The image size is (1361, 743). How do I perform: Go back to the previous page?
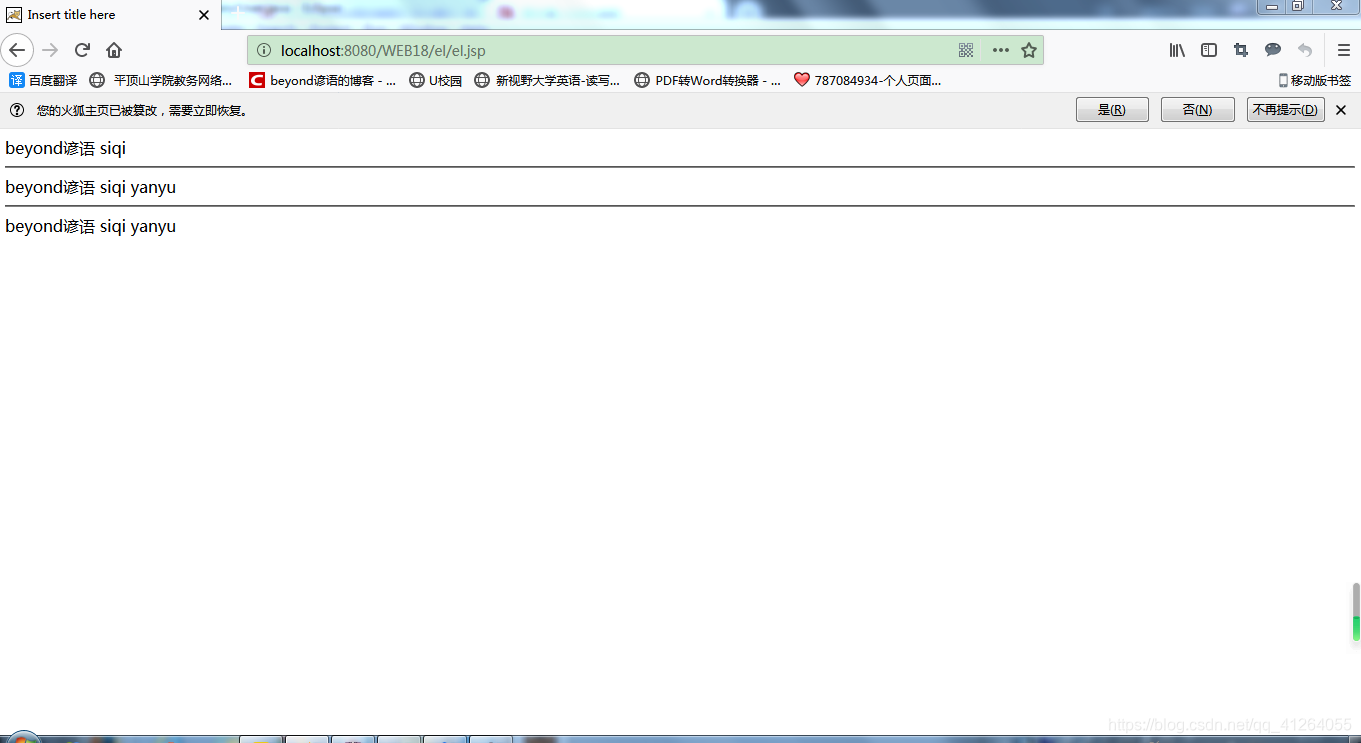click(17, 50)
